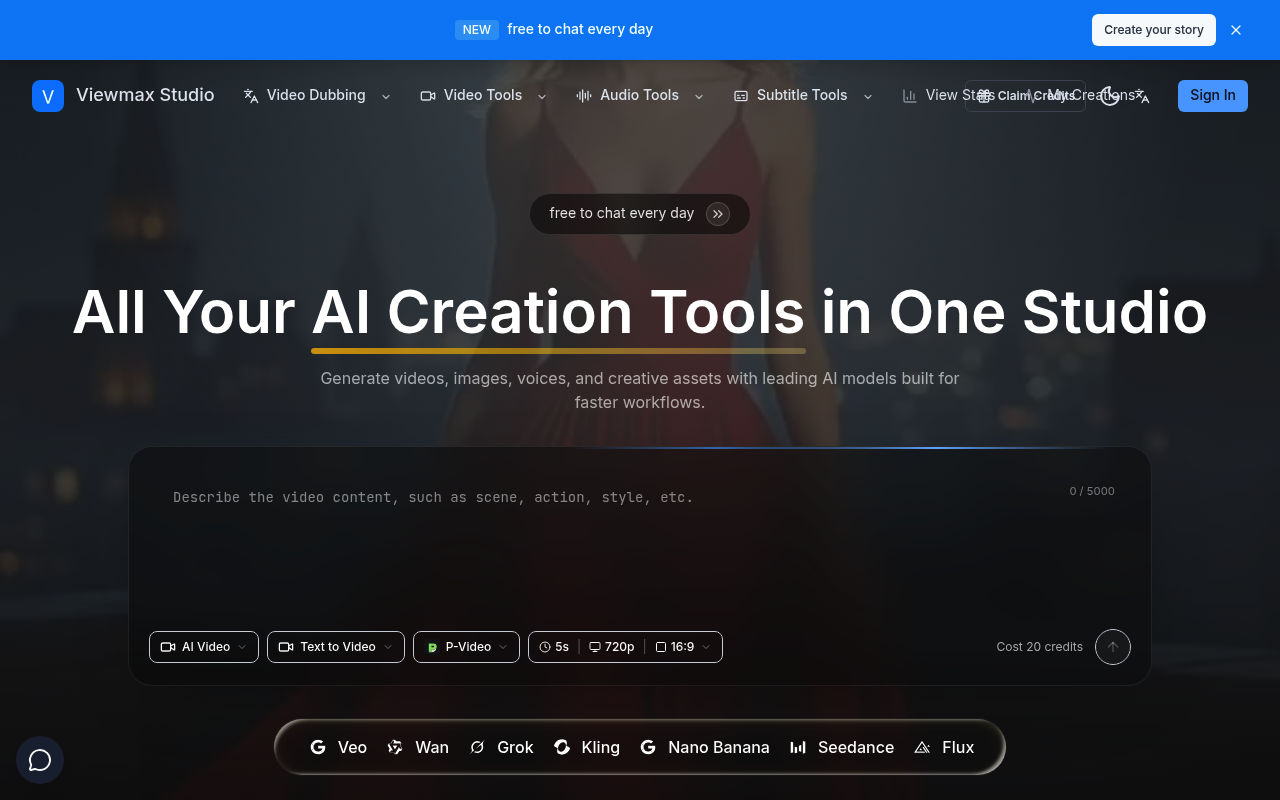
Task: Open the P-Video model dropdown
Action: 466,647
